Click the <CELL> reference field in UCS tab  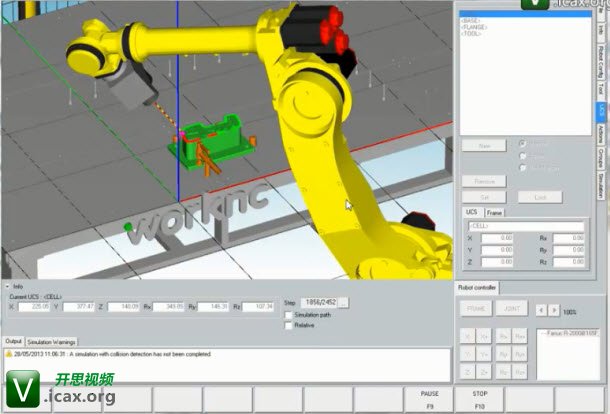pos(525,226)
